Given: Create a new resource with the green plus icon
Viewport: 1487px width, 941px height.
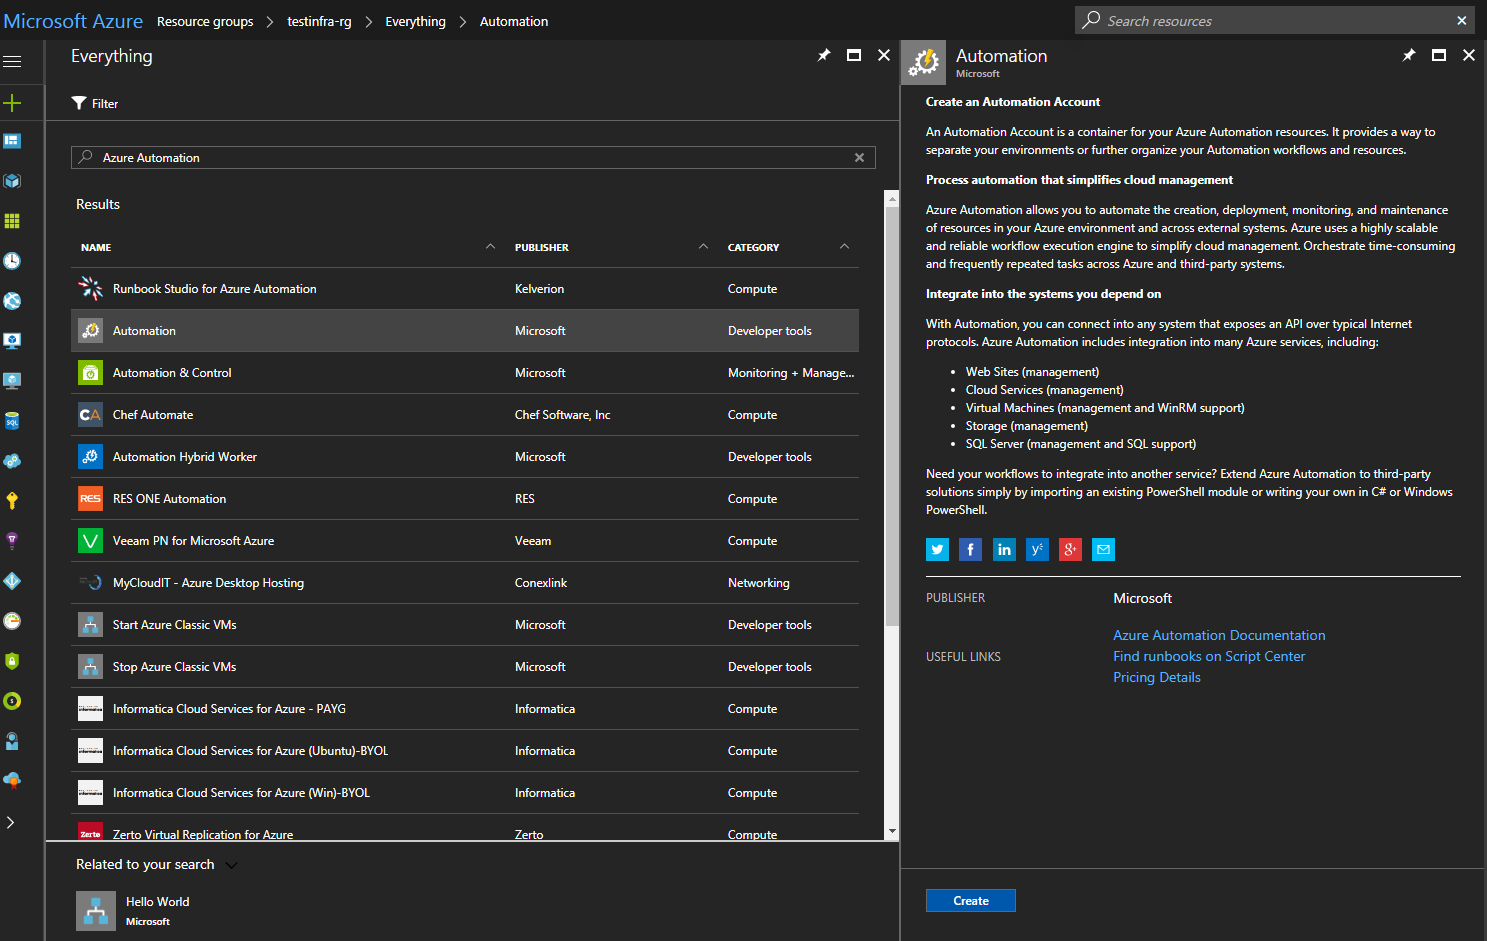Looking at the screenshot, I should [13, 102].
